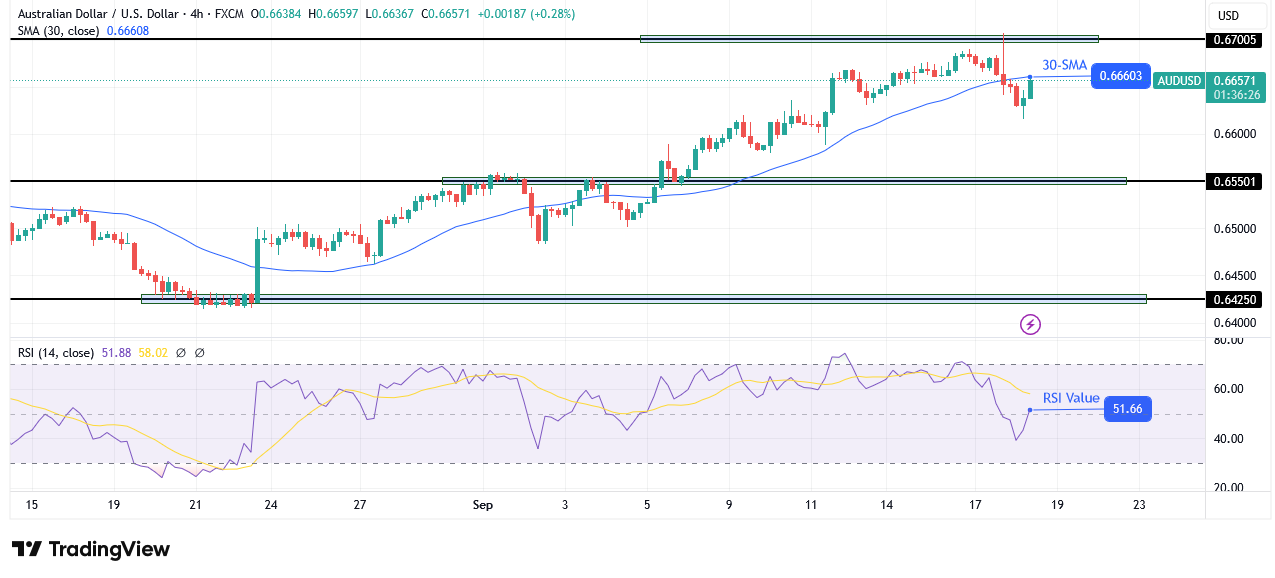Click the blue RSI Value callout label
The height and width of the screenshot is (578, 1275).
(1070, 399)
